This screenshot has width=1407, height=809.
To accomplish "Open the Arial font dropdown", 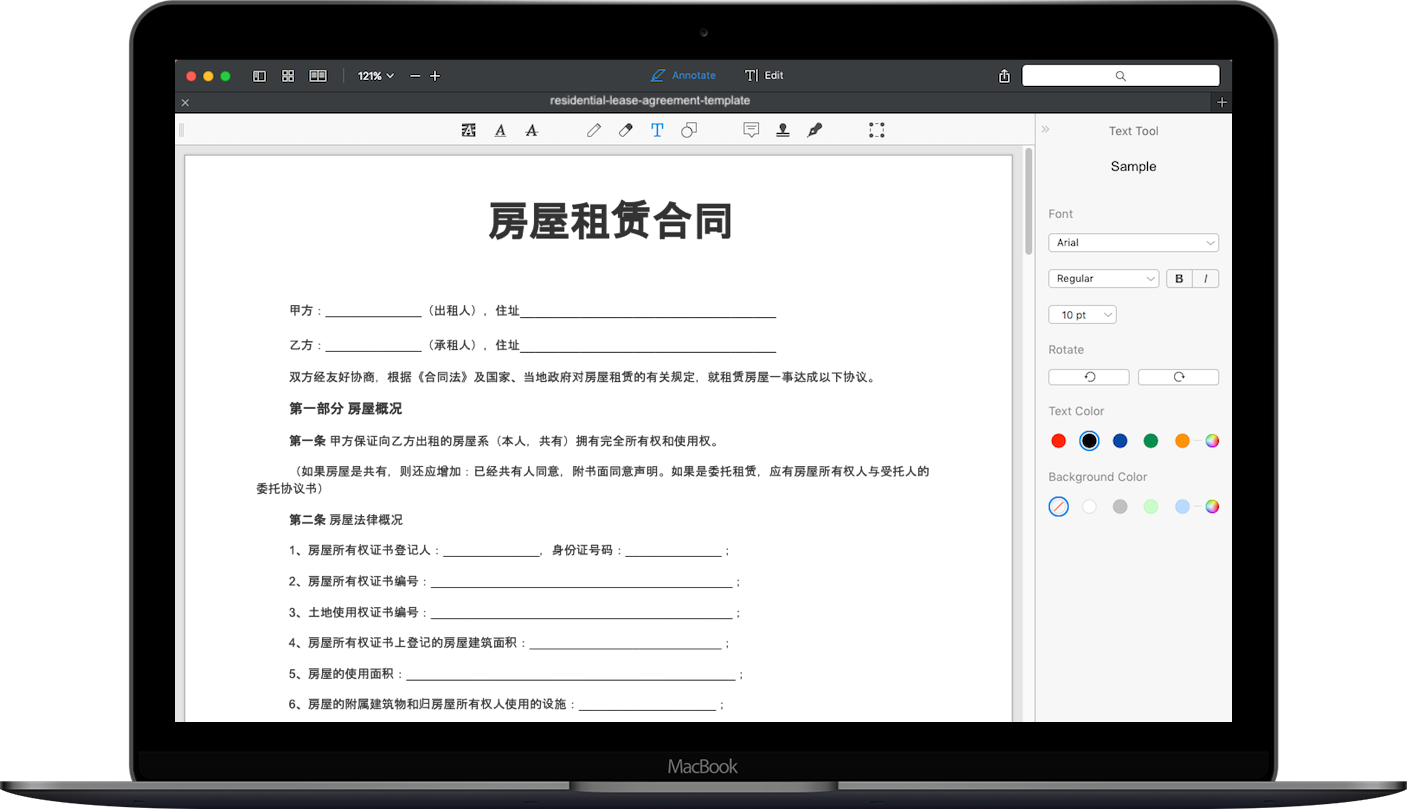I will click(1133, 243).
